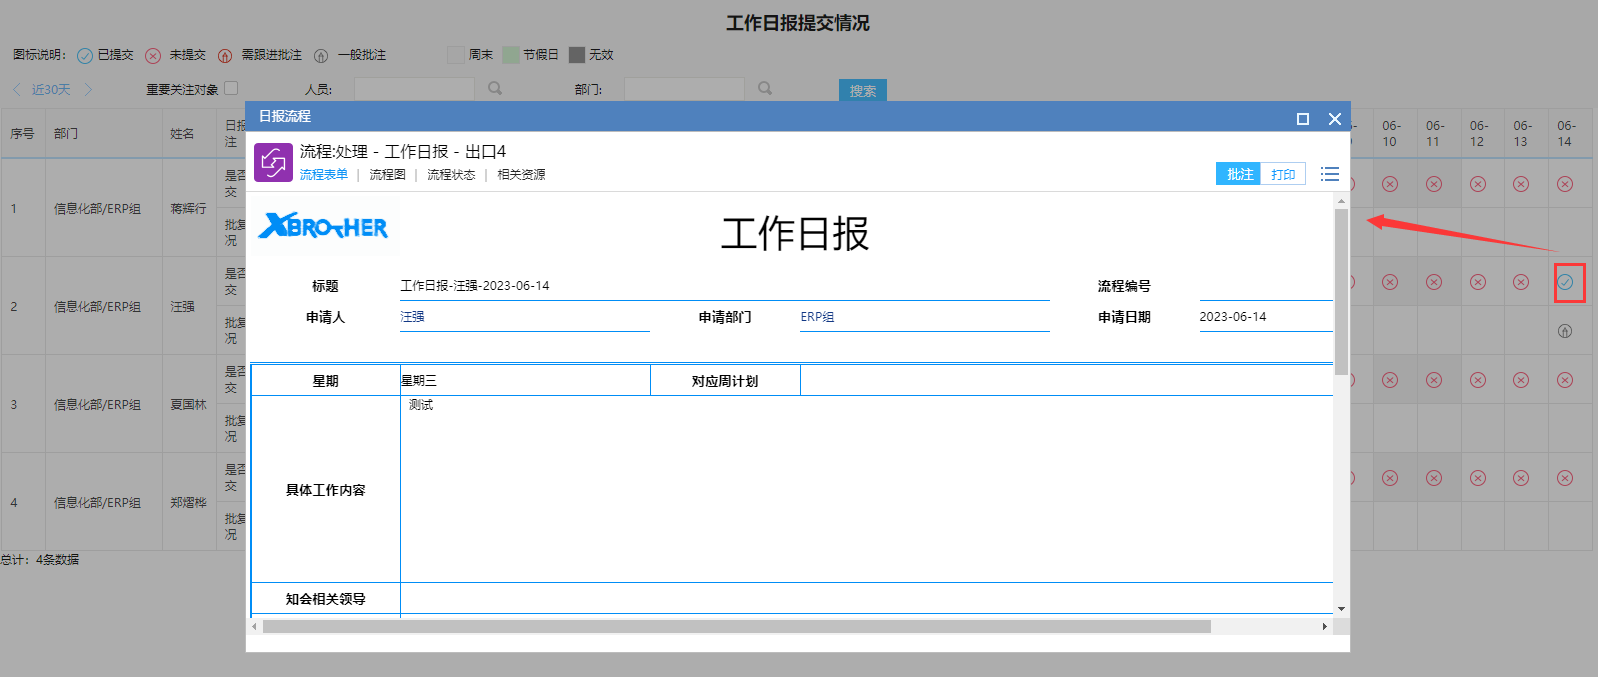Toggle the 重要关注对象 checkbox
Viewport: 1598px width, 677px height.
click(x=231, y=88)
